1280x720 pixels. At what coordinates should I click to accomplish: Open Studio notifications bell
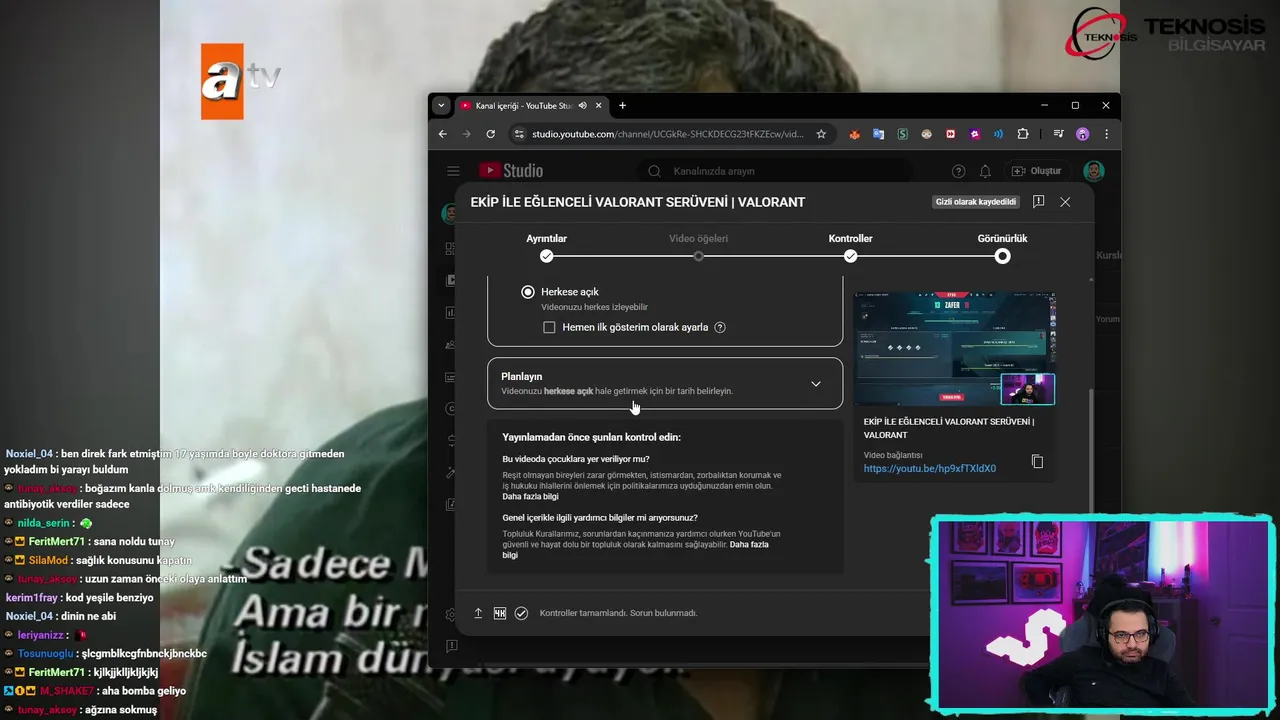tap(985, 171)
